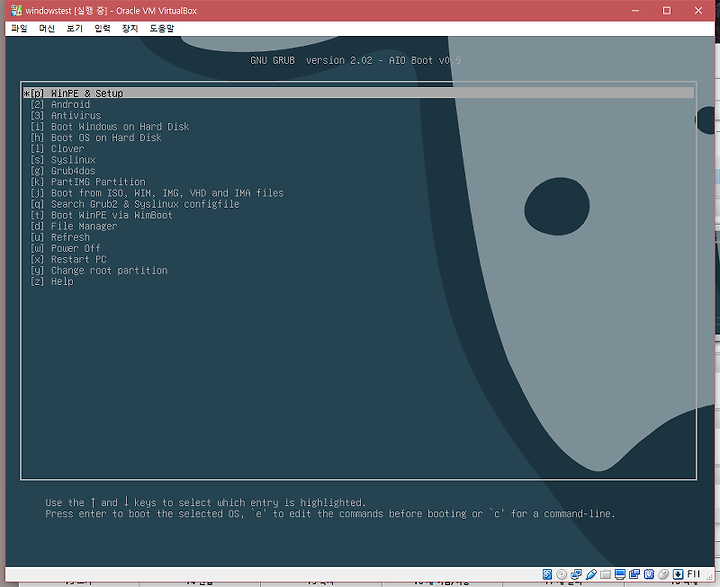Viewport: 720px width, 587px height.
Task: Open the shared folders status icon
Action: 605,575
